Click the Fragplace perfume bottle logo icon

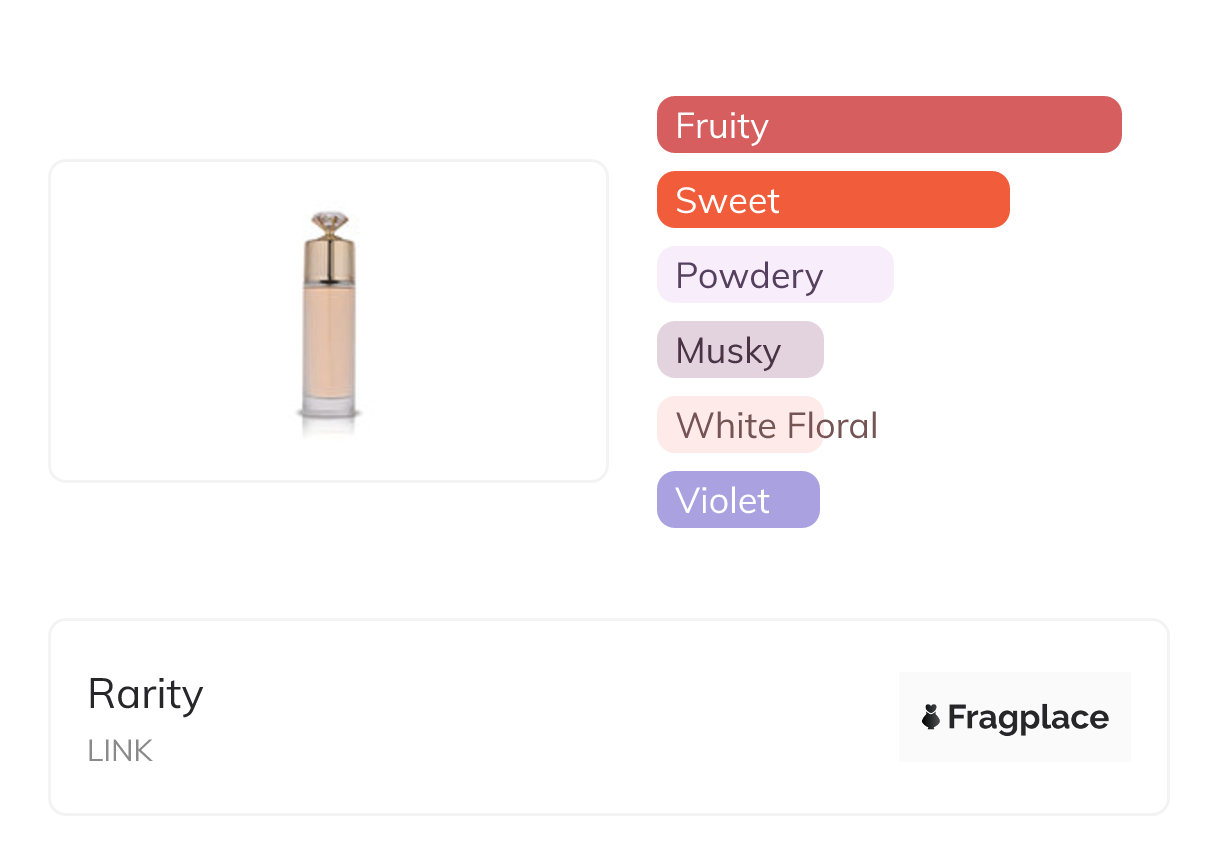[x=931, y=717]
